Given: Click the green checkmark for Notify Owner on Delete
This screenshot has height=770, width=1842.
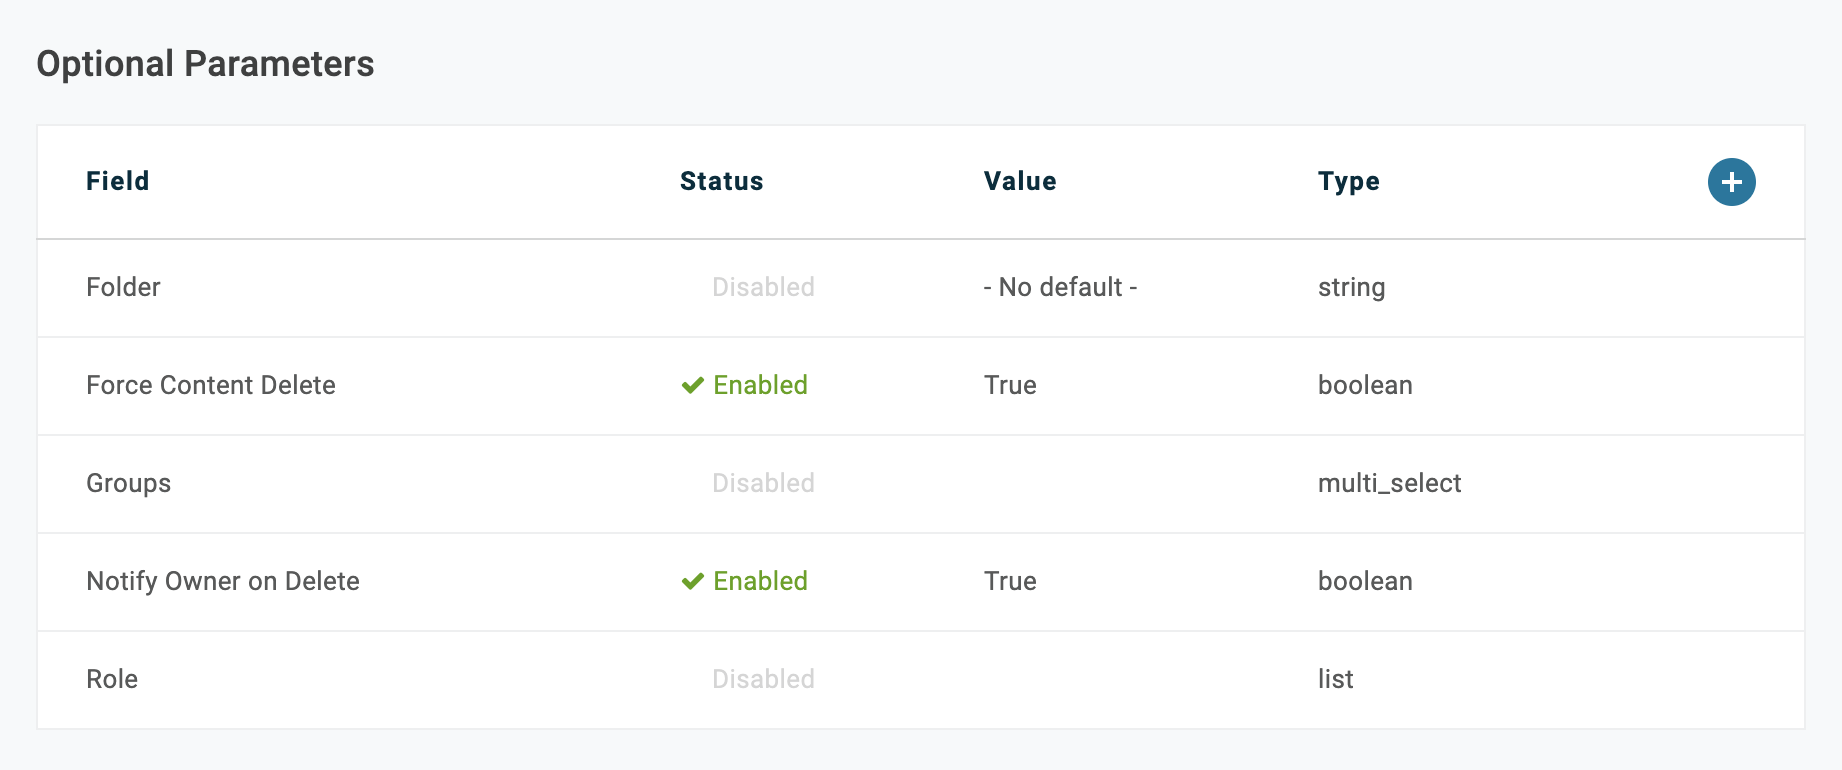Looking at the screenshot, I should 693,582.
